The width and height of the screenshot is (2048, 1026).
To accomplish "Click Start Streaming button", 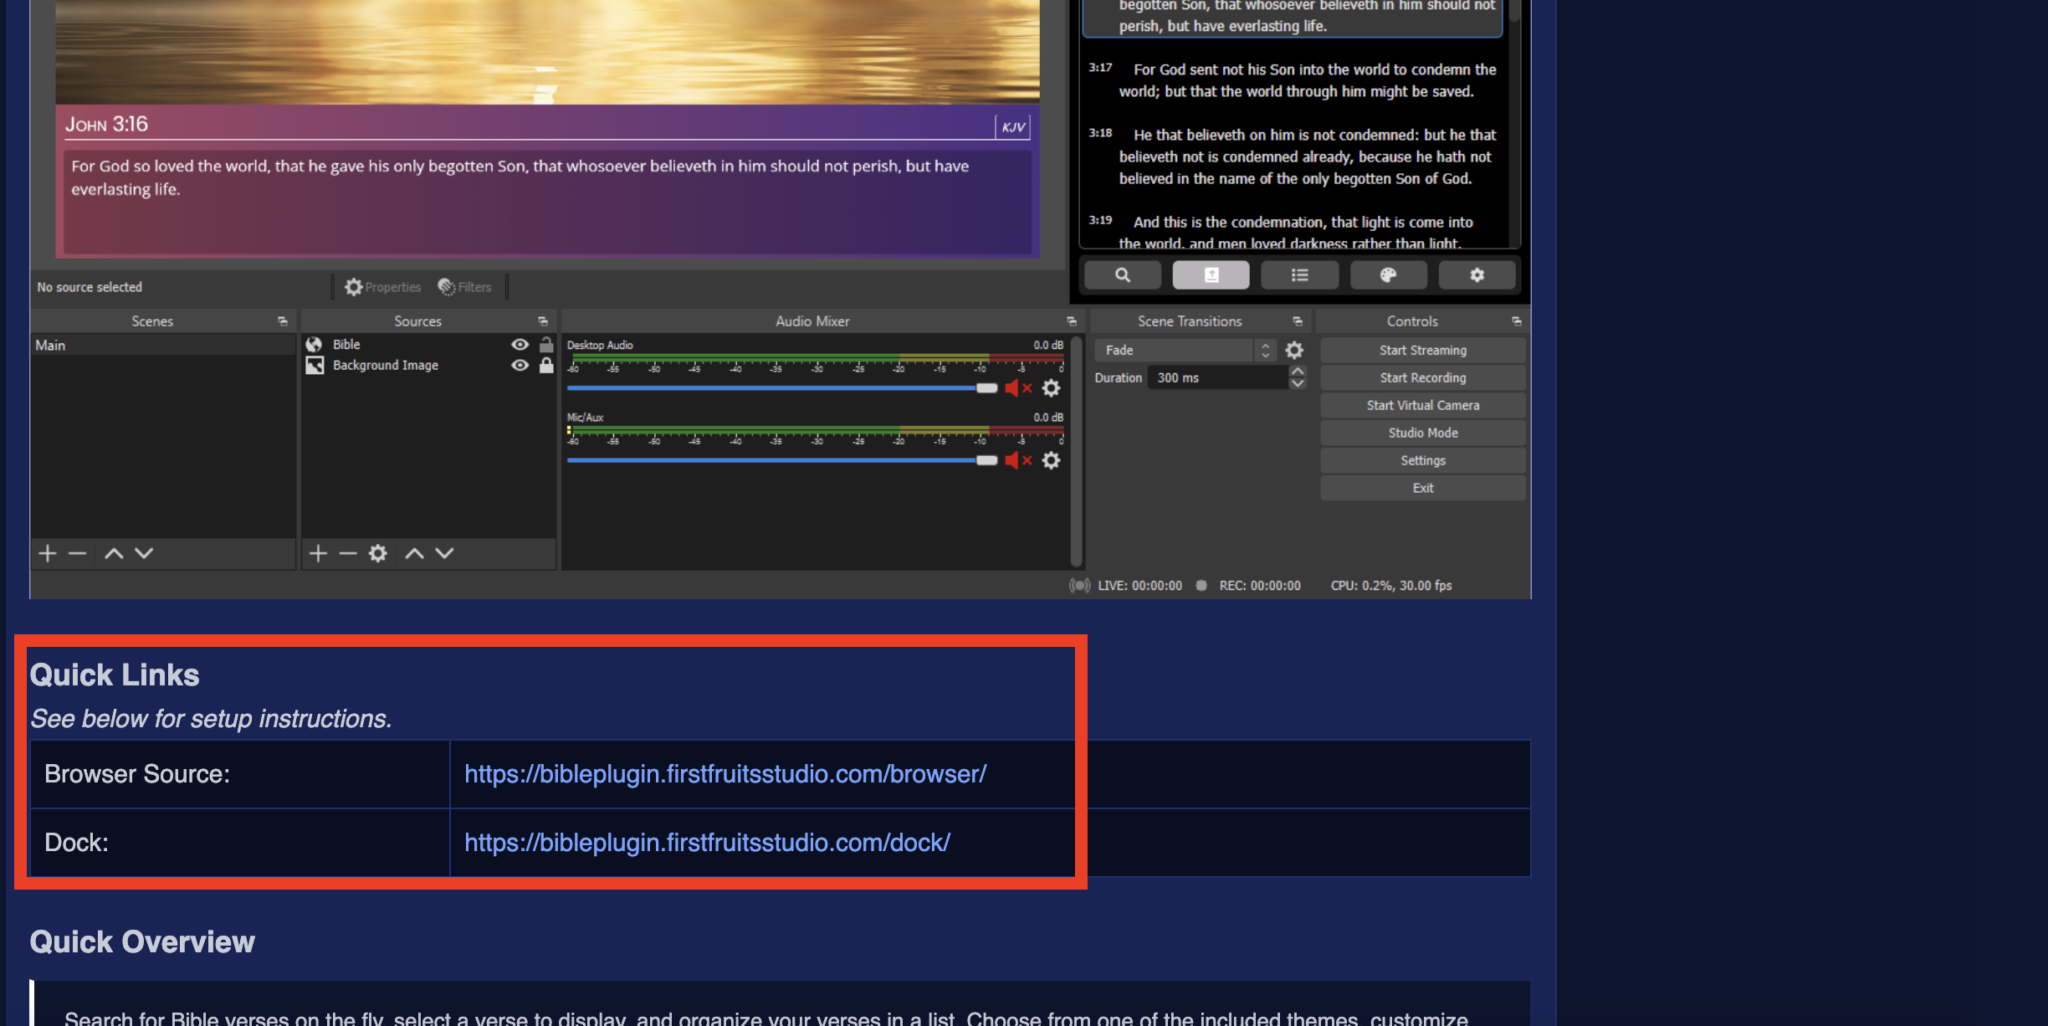I will pyautogui.click(x=1422, y=350).
